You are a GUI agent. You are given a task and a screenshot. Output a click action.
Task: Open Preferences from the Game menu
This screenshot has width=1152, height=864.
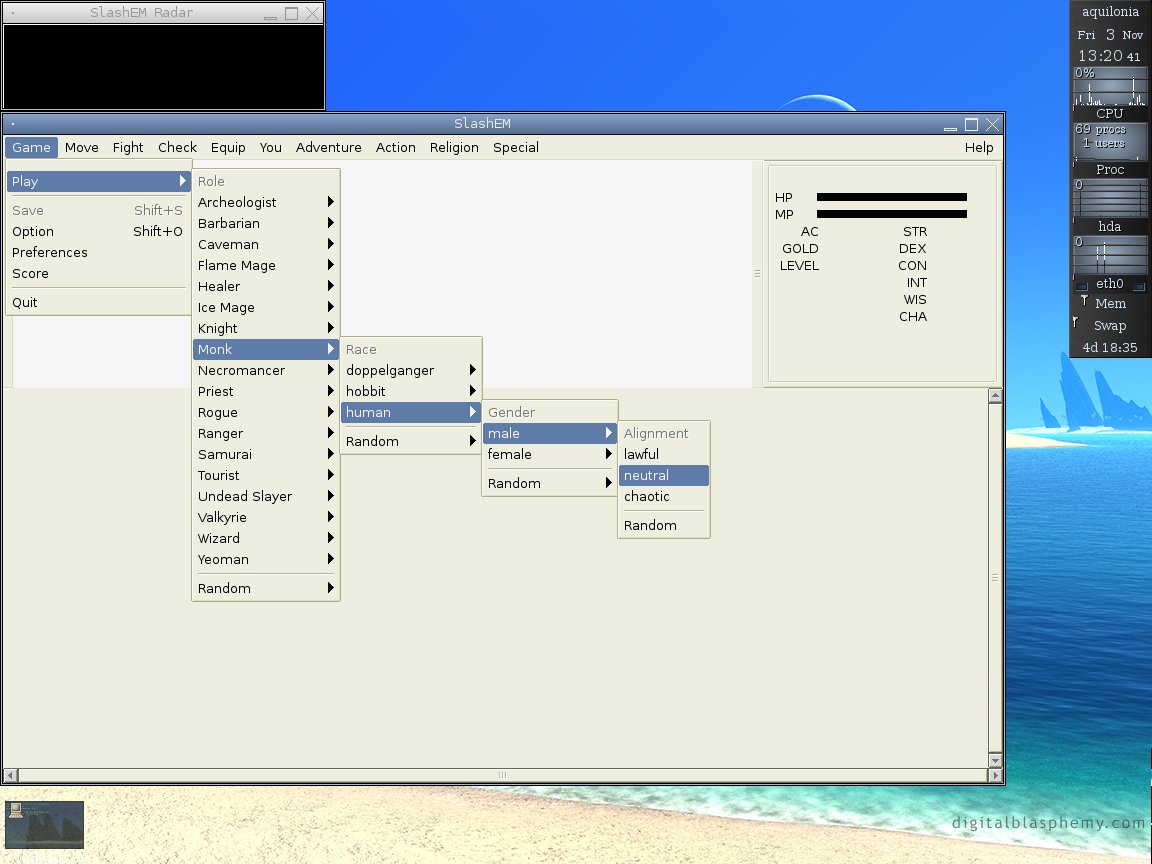point(50,253)
